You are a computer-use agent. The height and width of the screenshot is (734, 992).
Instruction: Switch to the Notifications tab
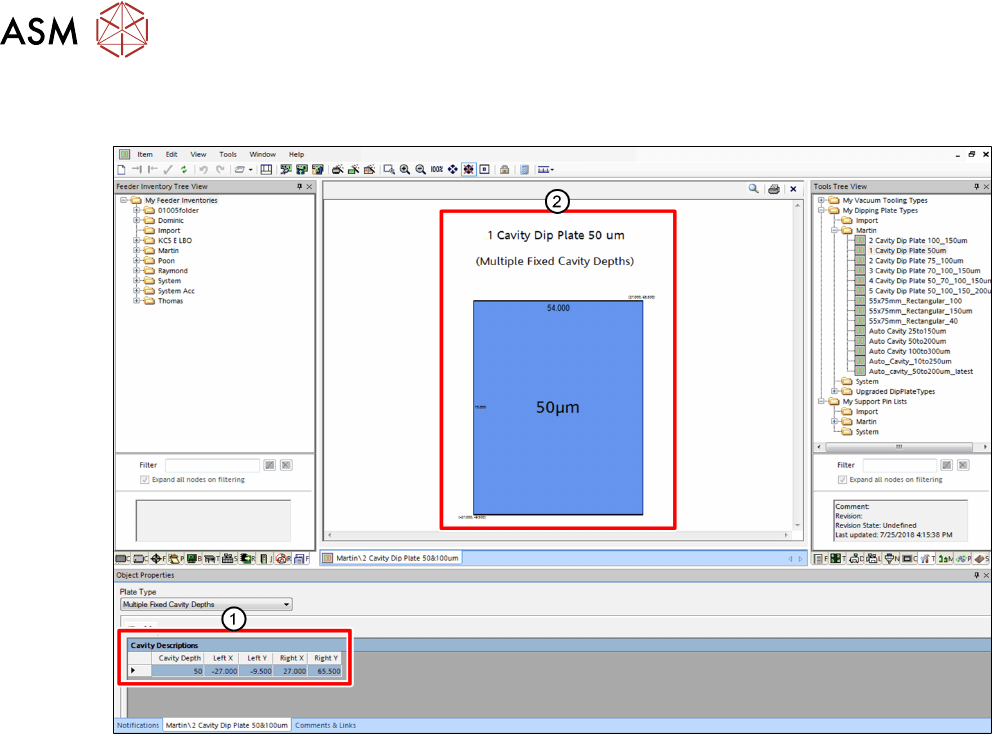[138, 725]
